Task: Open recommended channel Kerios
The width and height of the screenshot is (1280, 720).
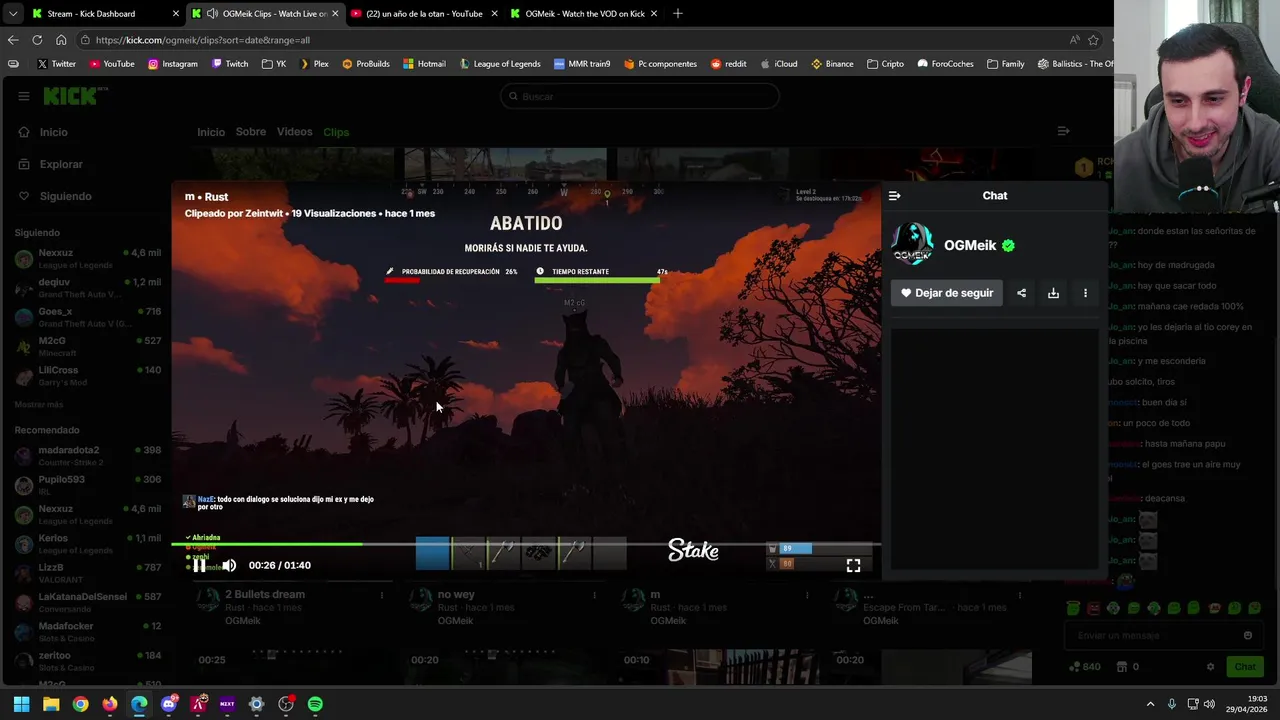Action: [88, 543]
